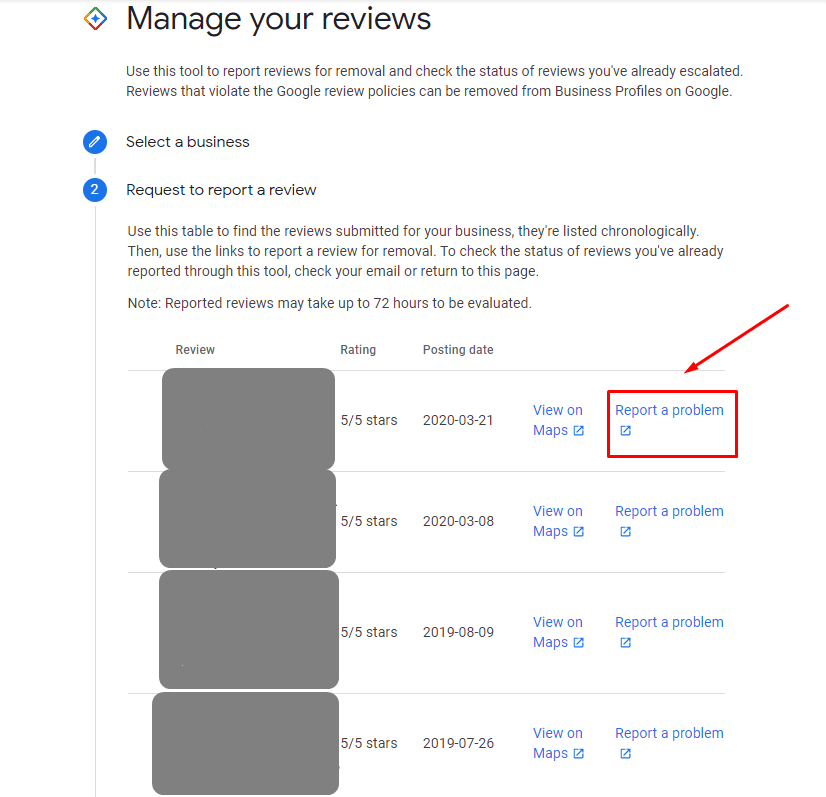Click external-link icon under 2020-03-21 Report a problem
This screenshot has height=797, width=826.
click(625, 431)
